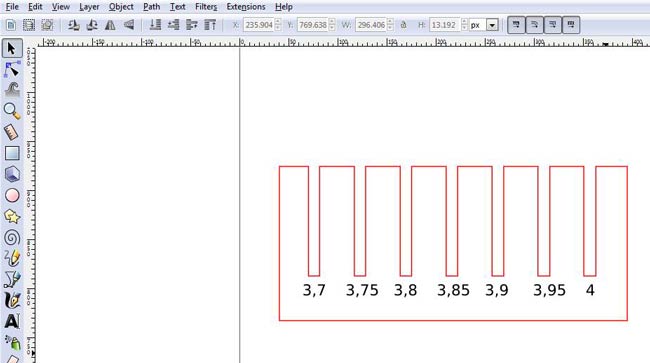Raise selection to top
Viewport: 650px width, 363px height.
coord(210,25)
